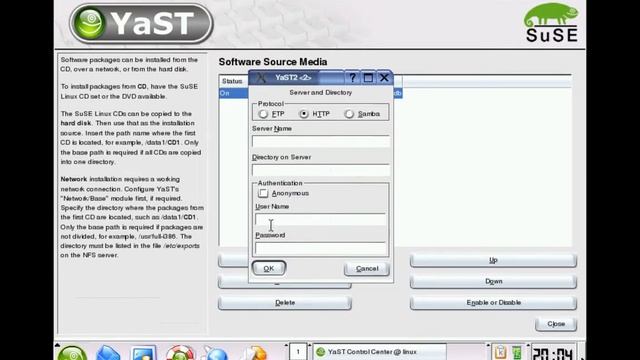
Task: Open the green system tray icon
Action: pos(517,352)
